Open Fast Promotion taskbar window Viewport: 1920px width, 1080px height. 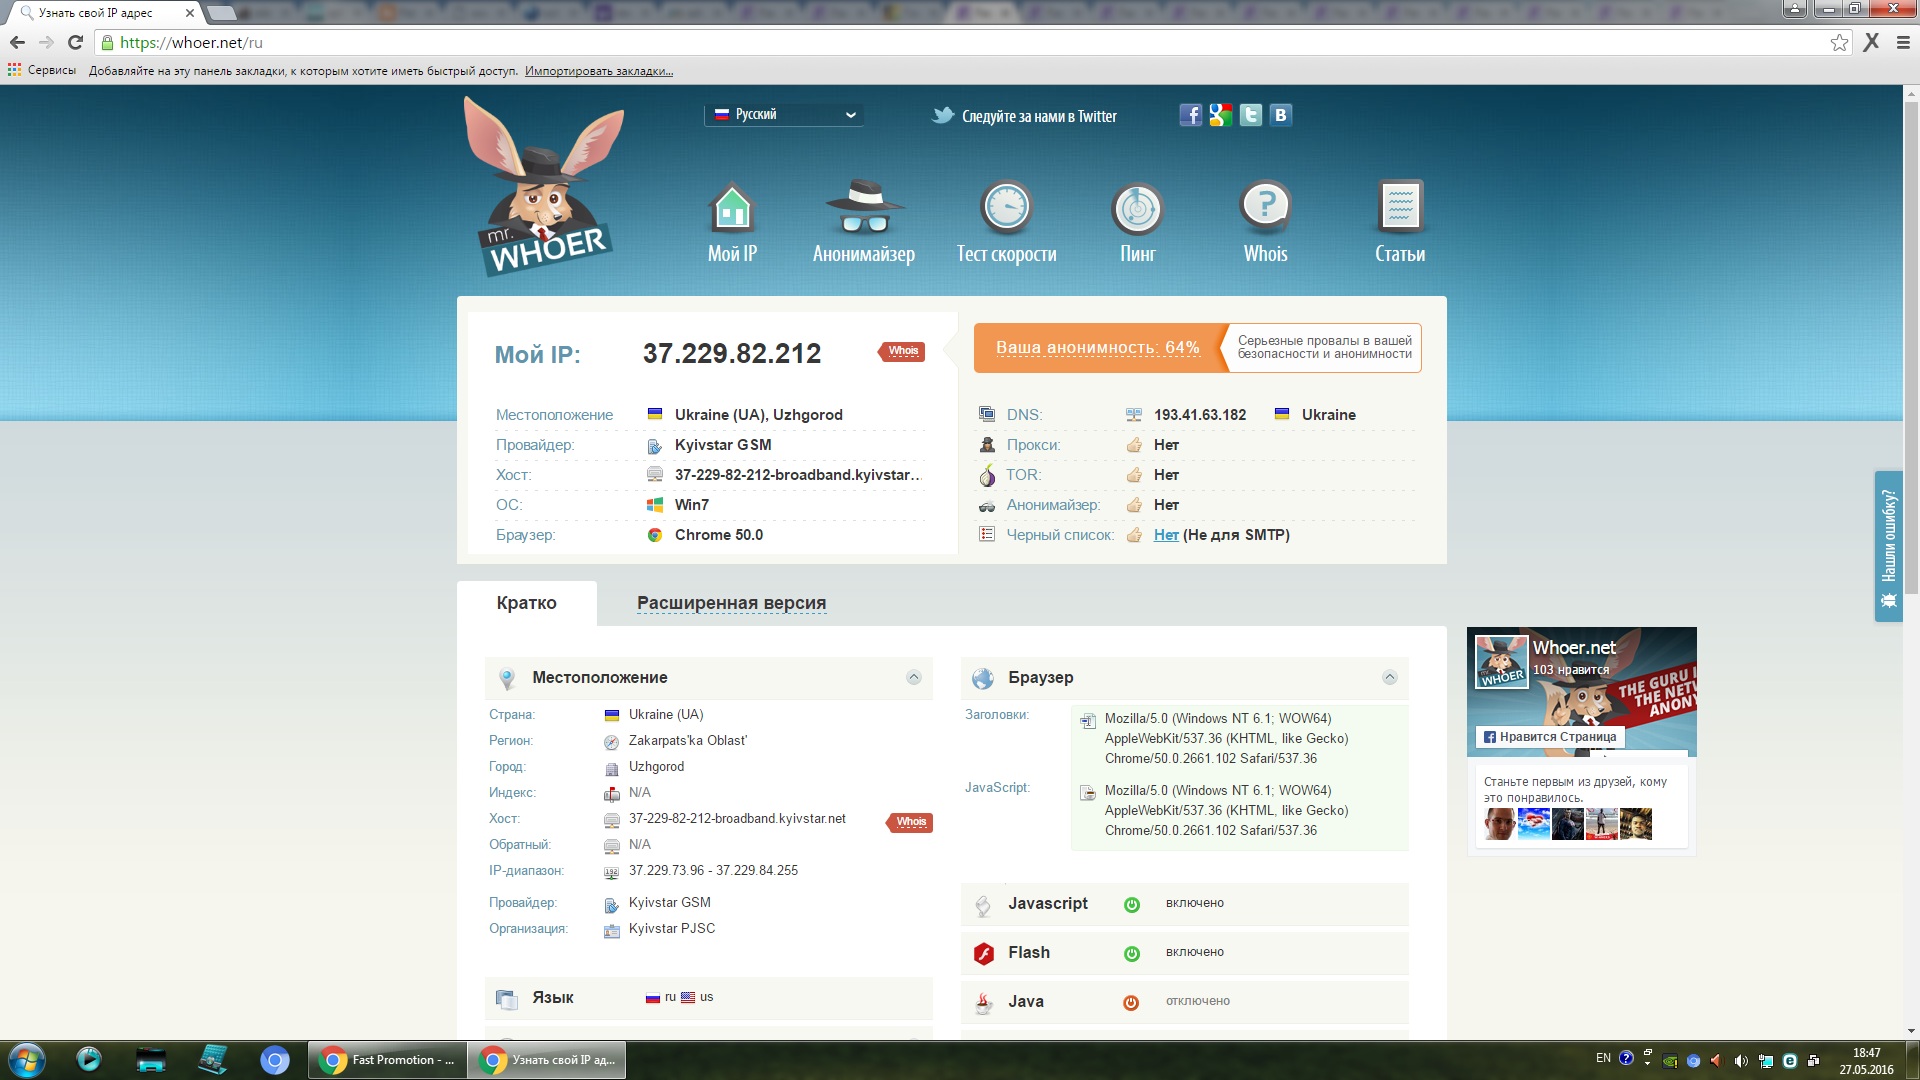[x=388, y=1060]
